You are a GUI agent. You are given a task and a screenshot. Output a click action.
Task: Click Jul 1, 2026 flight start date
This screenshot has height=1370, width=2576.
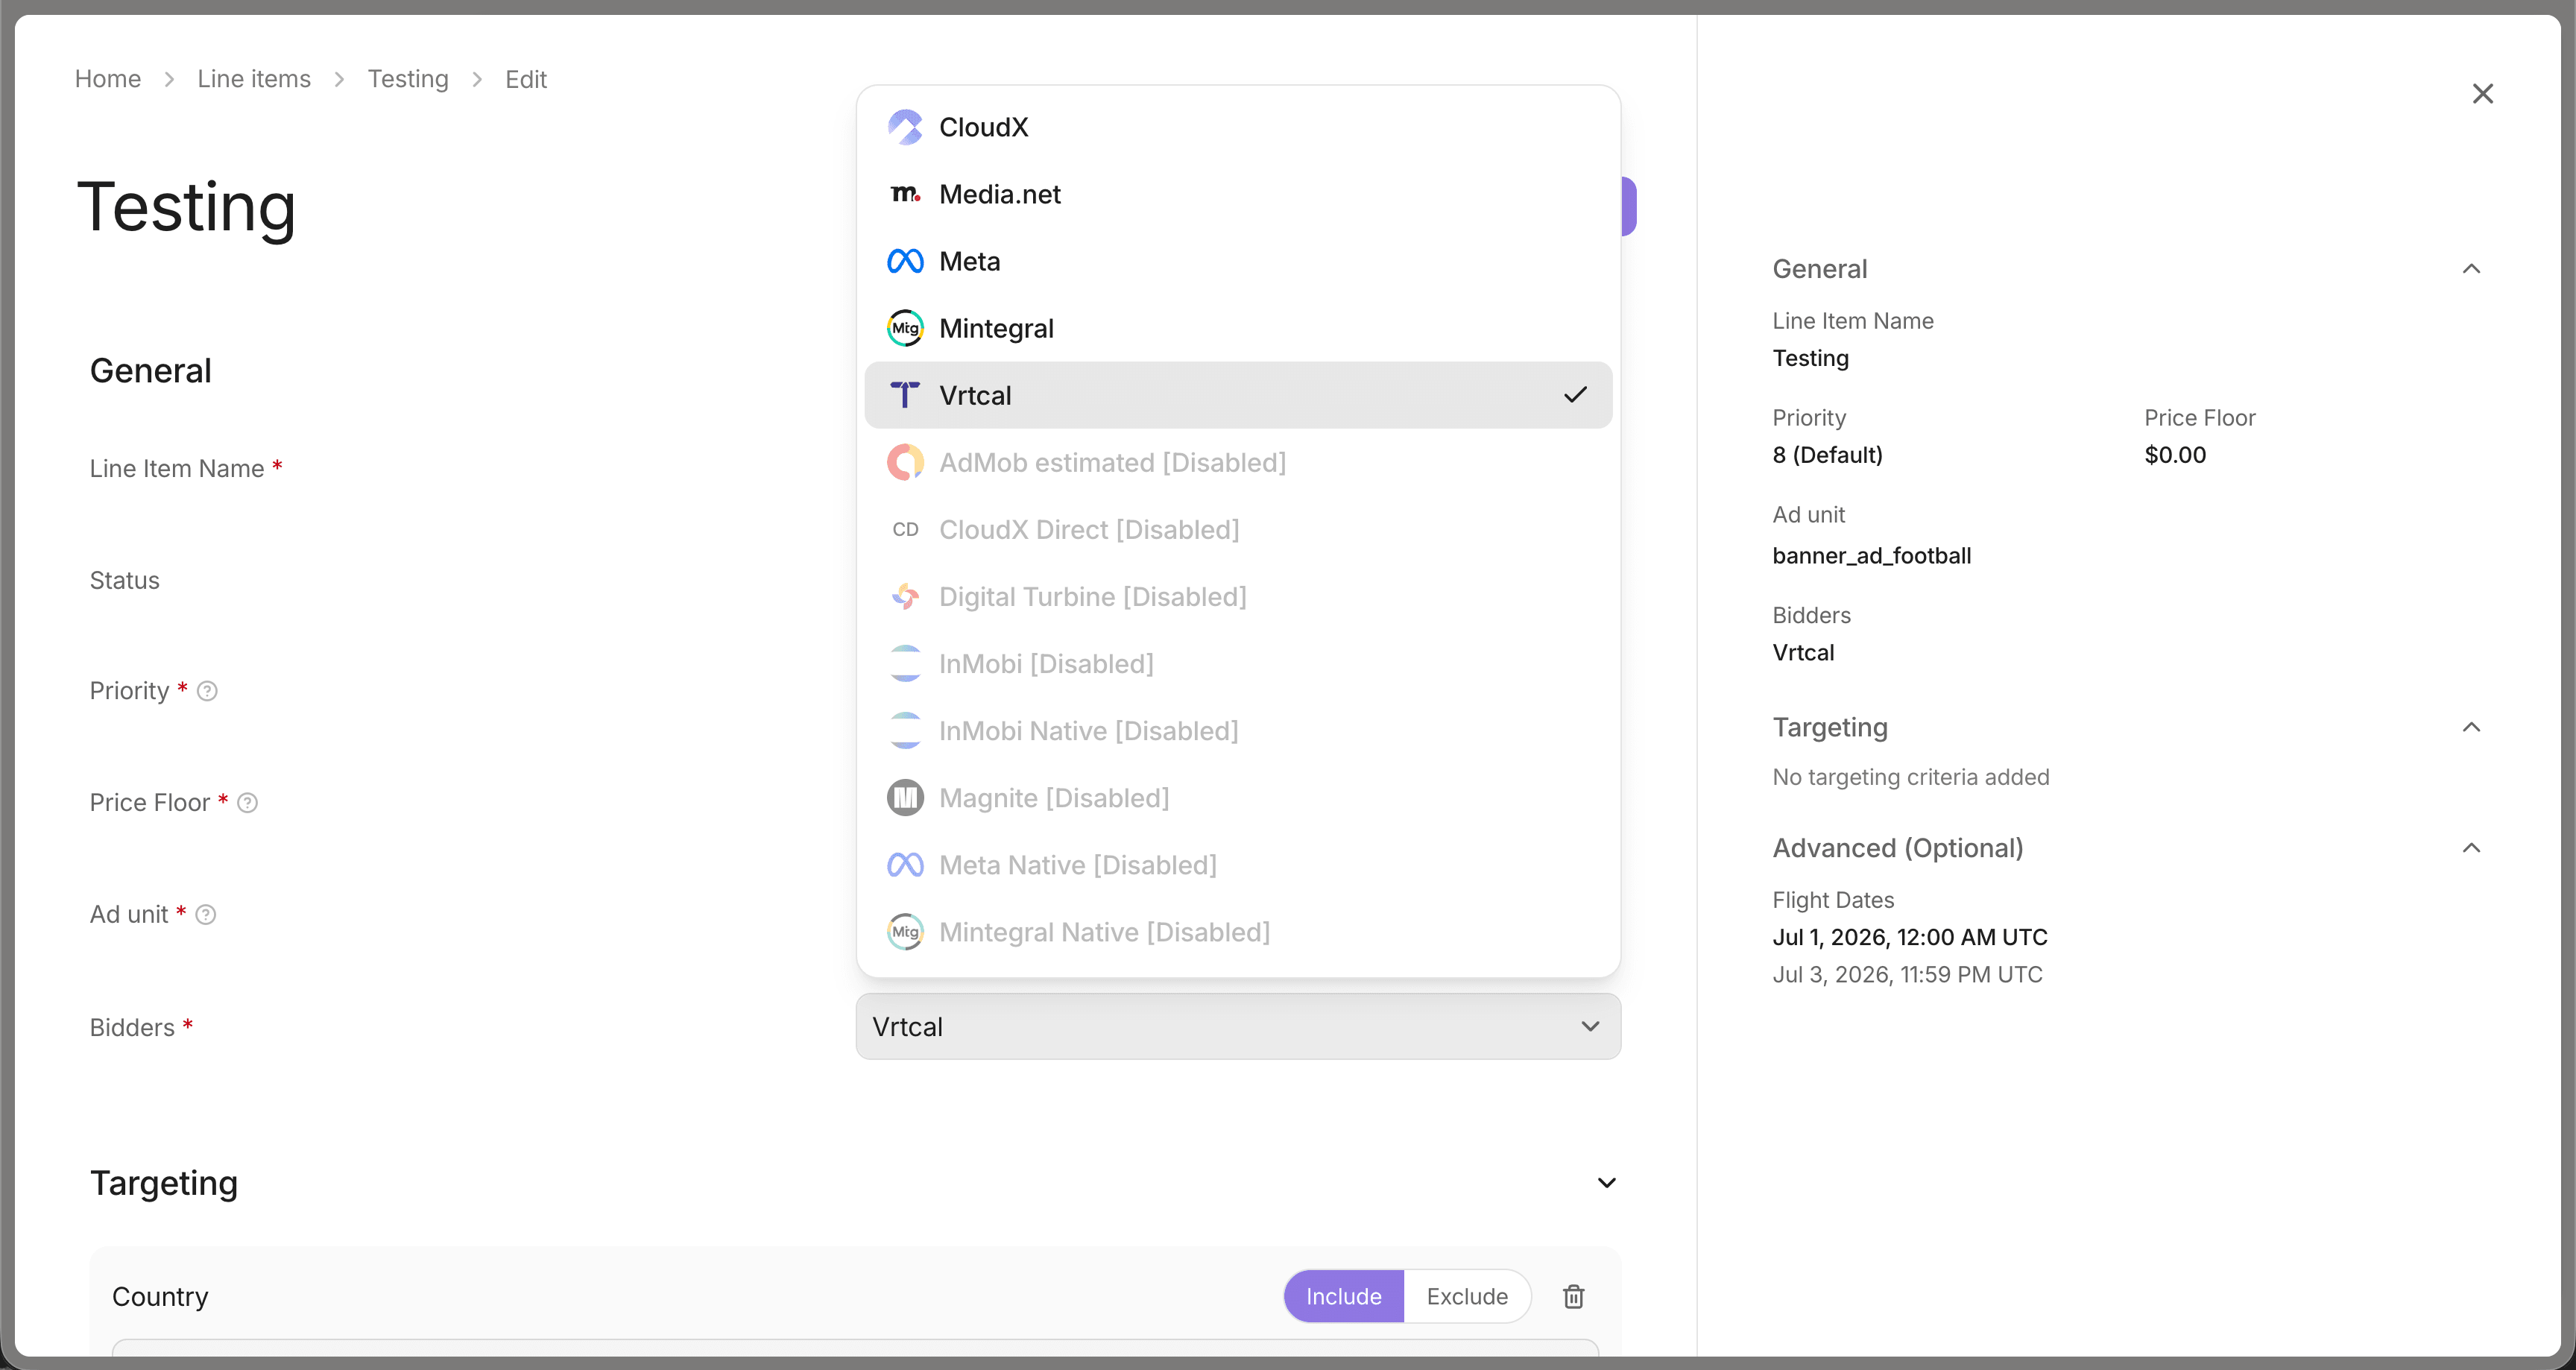click(x=1909, y=937)
